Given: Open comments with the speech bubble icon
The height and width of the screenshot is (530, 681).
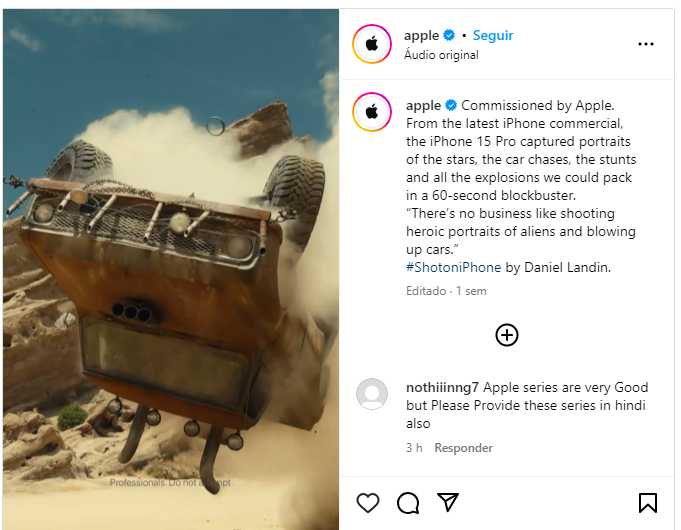Looking at the screenshot, I should (x=408, y=503).
